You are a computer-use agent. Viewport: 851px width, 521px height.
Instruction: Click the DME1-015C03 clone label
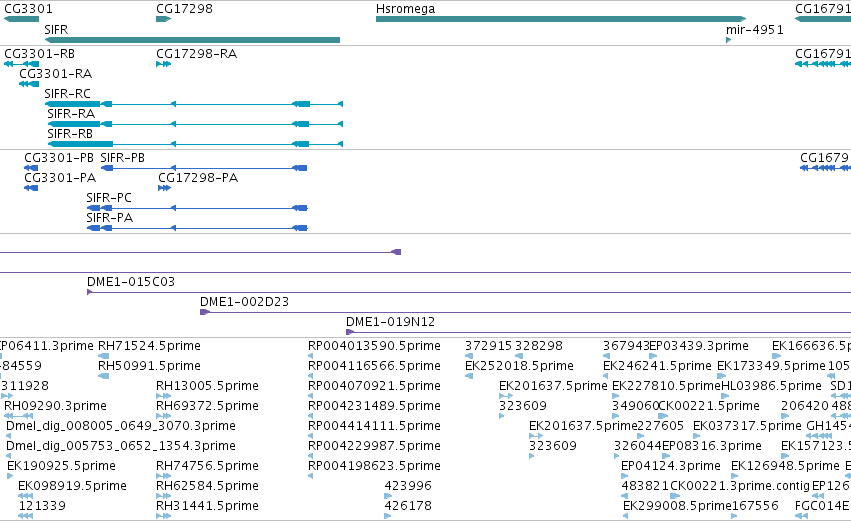(131, 282)
